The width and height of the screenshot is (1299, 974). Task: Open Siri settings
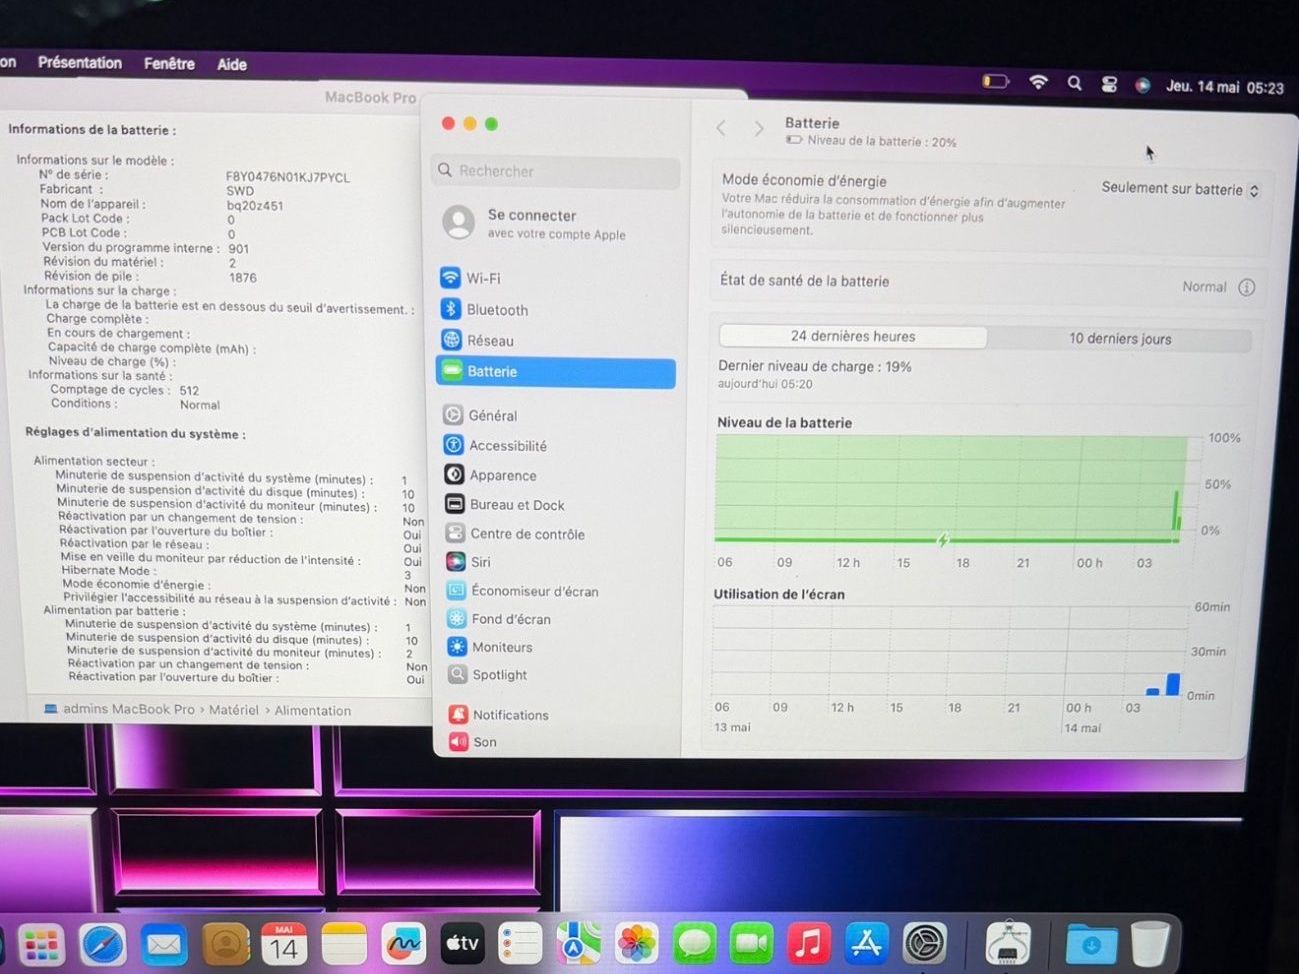pos(469,562)
